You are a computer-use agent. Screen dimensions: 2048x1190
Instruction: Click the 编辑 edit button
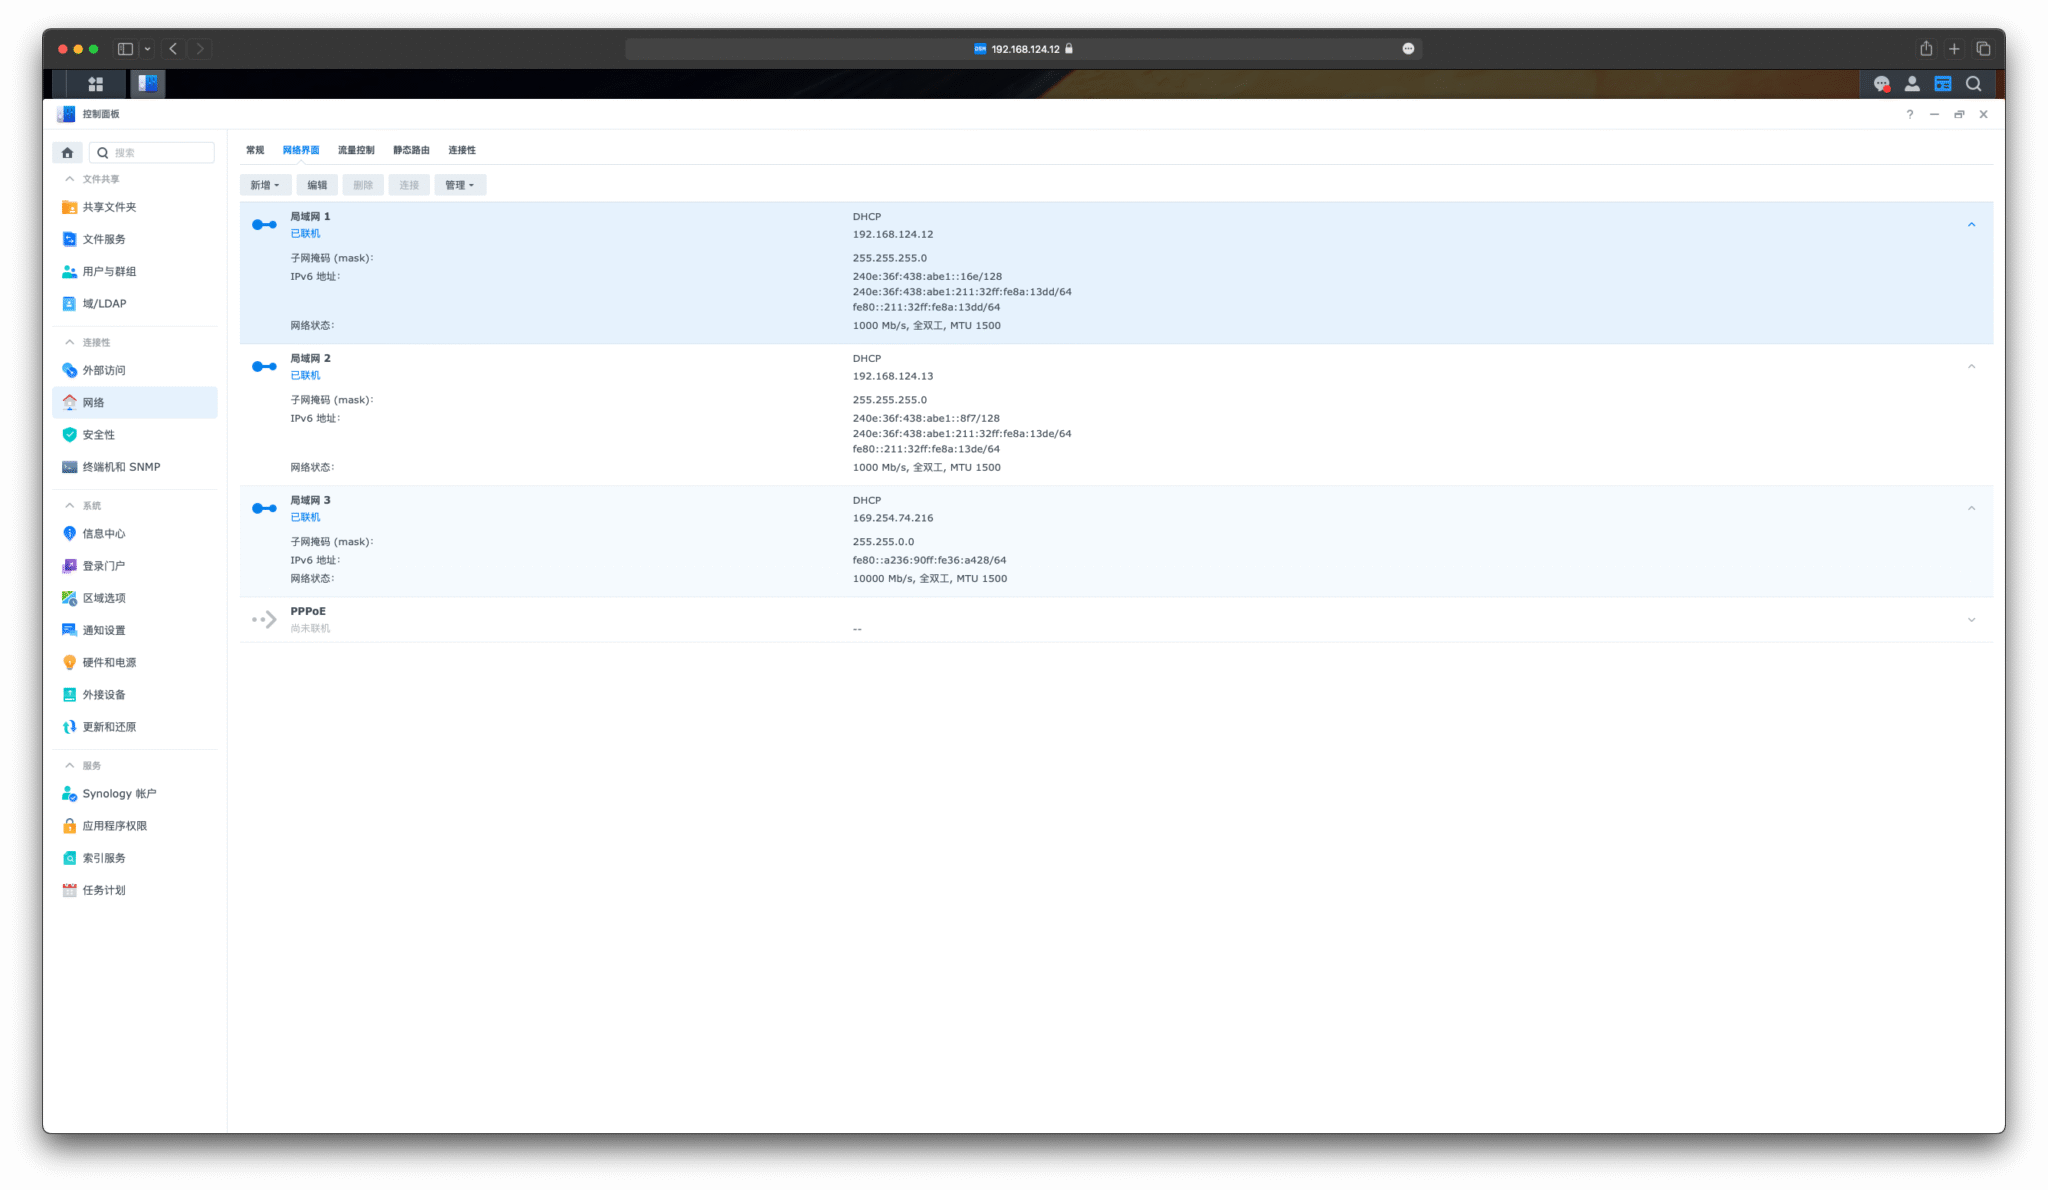click(x=317, y=185)
